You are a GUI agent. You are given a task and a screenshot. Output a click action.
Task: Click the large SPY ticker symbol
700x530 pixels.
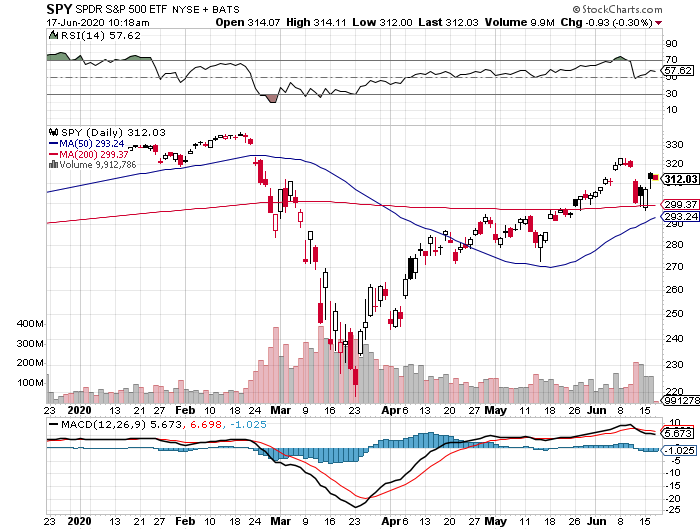point(59,9)
